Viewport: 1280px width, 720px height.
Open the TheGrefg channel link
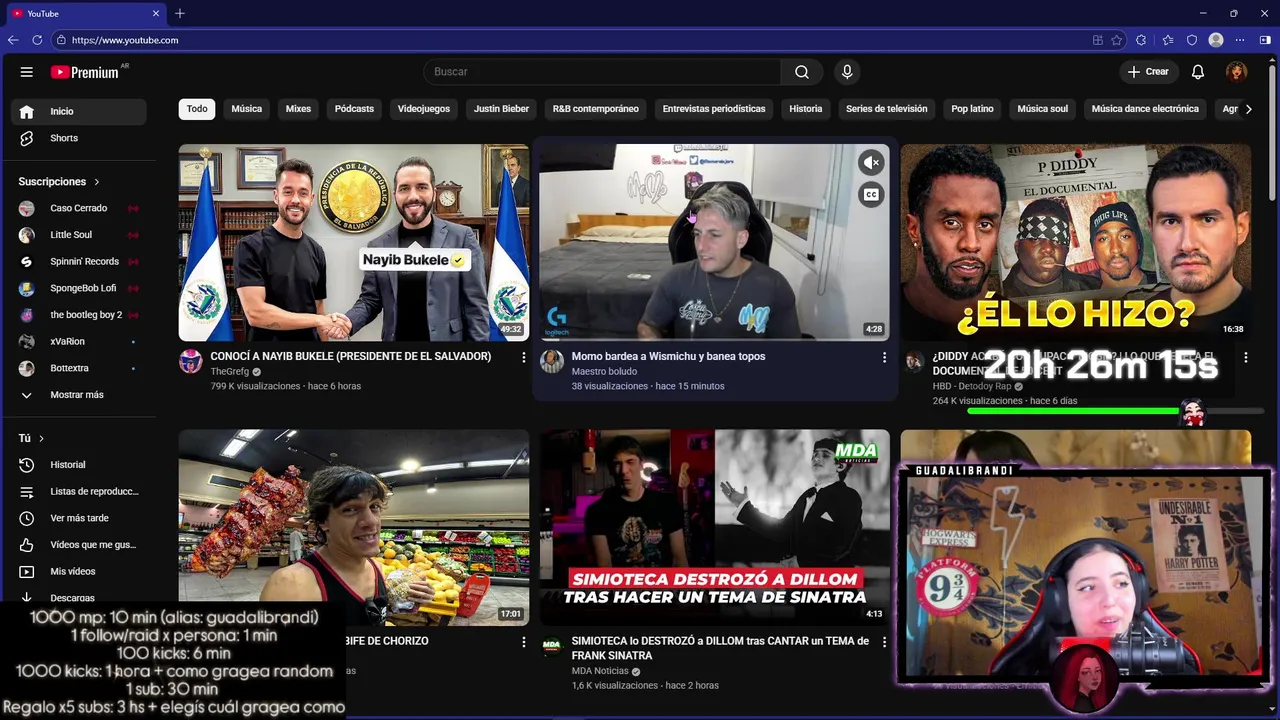click(x=229, y=372)
